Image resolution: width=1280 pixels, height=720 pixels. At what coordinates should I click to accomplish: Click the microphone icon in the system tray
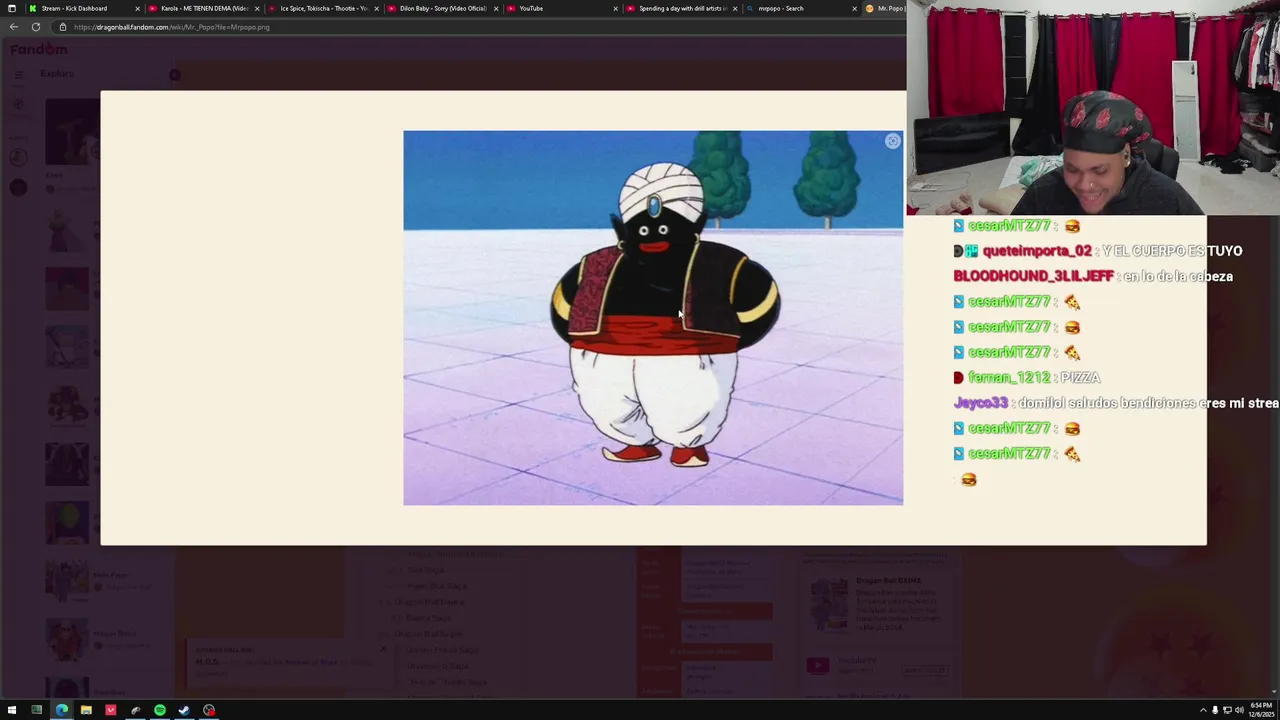click(x=1215, y=710)
